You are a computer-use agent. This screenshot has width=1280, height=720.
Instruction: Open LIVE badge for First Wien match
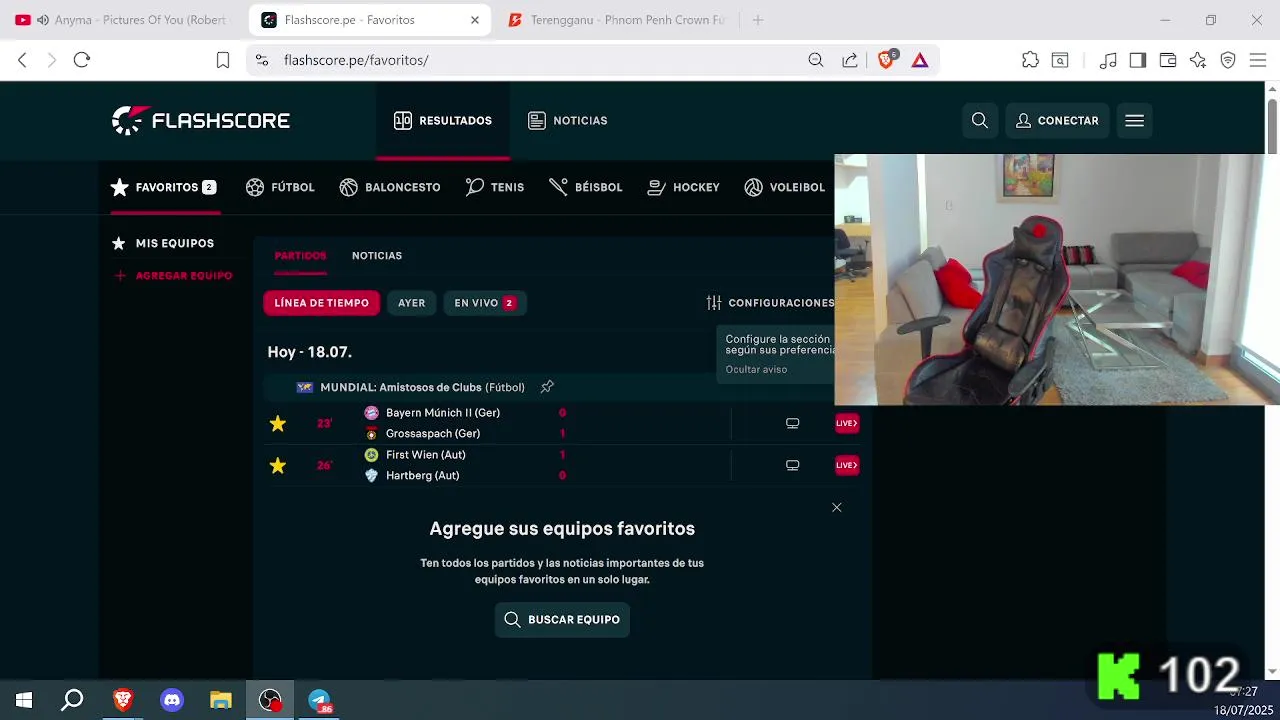(x=846, y=465)
